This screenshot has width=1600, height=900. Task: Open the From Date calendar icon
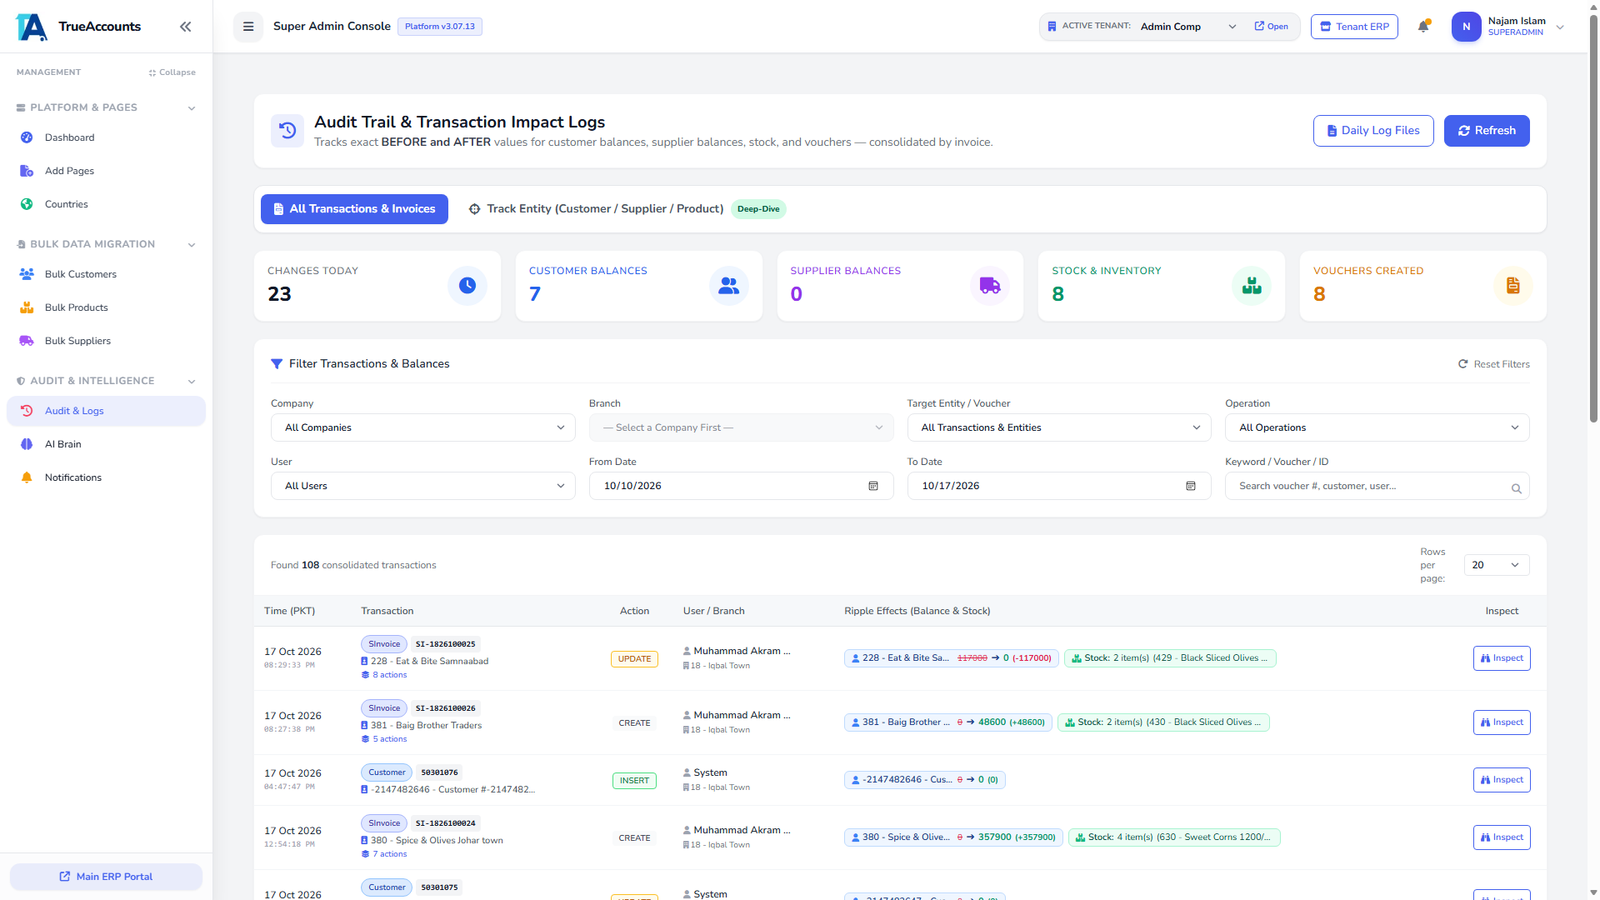873,486
